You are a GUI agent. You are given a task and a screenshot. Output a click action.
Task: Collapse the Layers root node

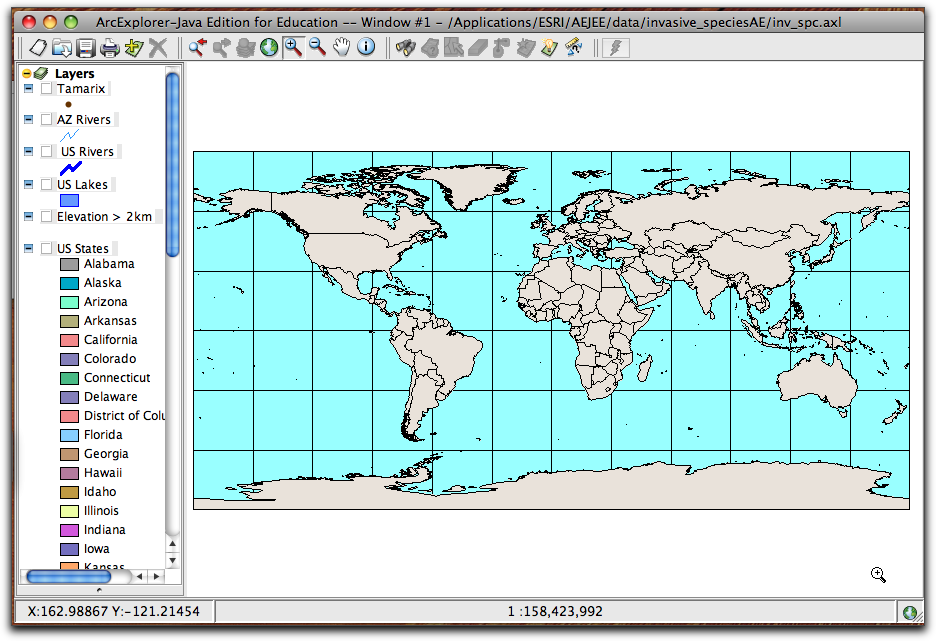27,74
